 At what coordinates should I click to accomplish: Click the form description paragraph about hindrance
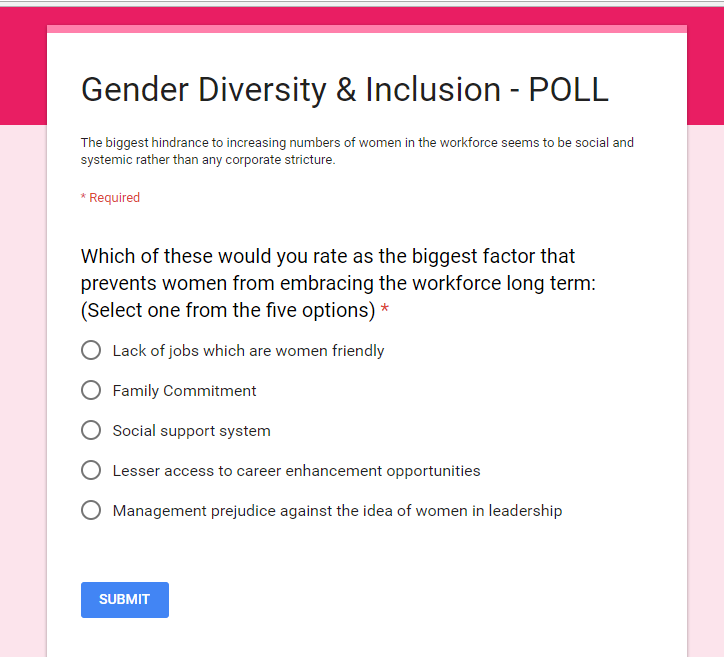tap(357, 151)
